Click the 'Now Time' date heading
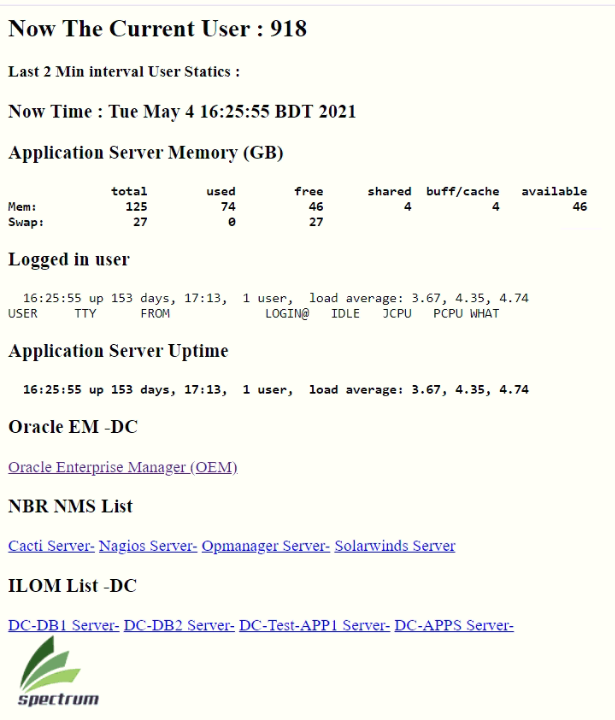615x720 pixels. point(181,111)
